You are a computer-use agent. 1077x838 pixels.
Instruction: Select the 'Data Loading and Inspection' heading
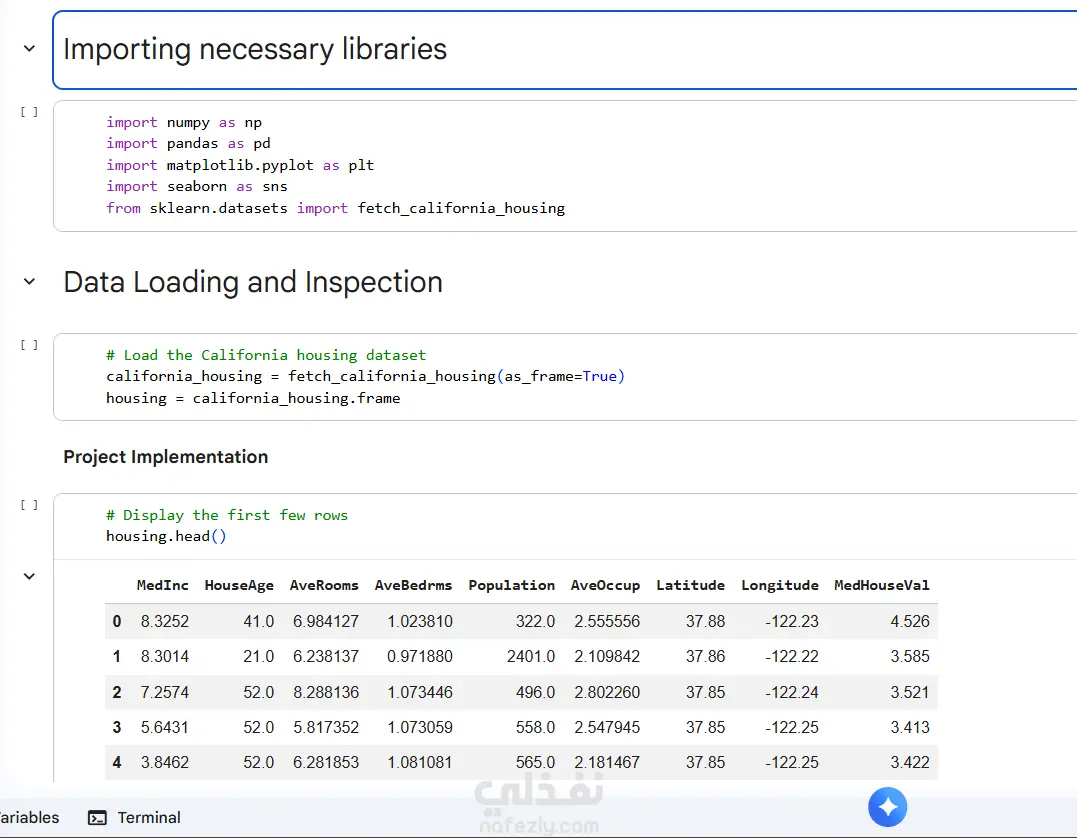click(x=253, y=282)
